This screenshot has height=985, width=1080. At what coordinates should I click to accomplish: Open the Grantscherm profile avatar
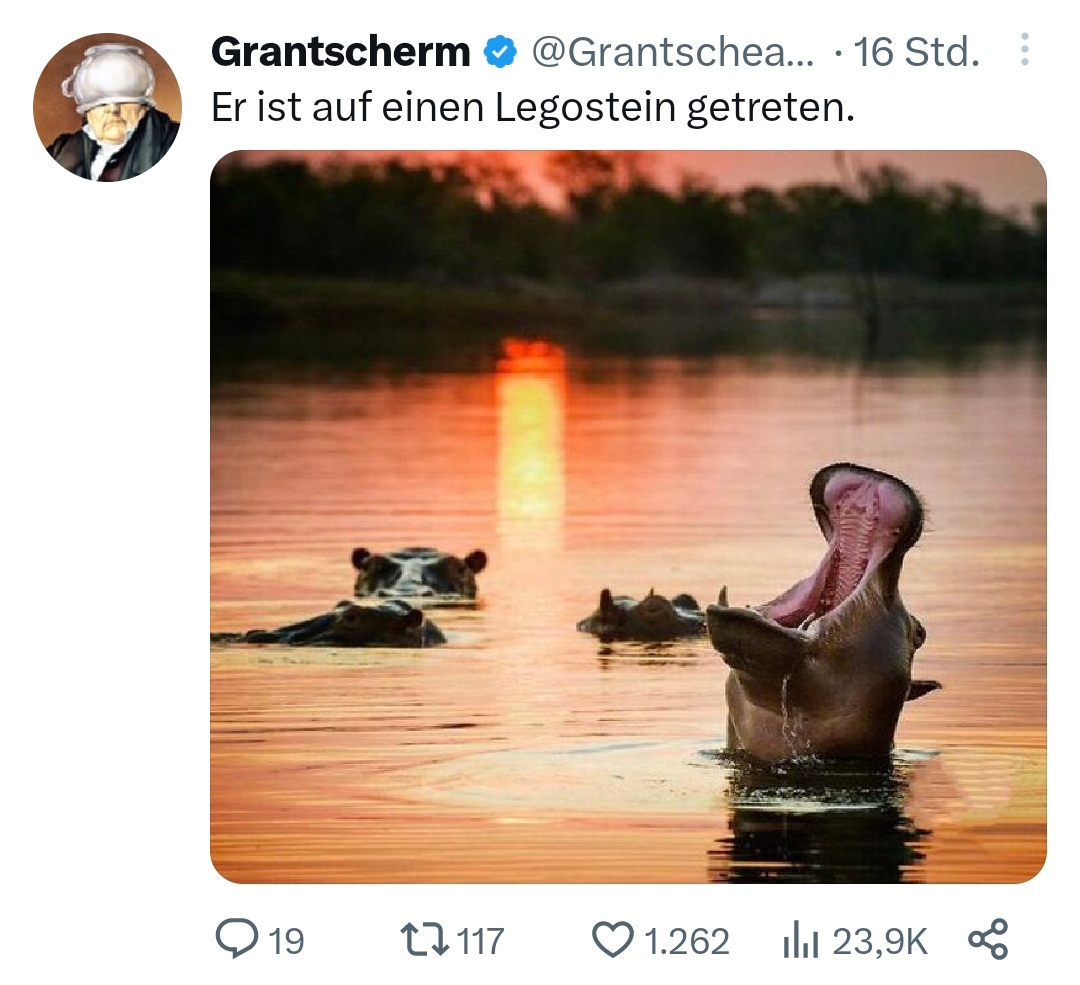(x=107, y=107)
